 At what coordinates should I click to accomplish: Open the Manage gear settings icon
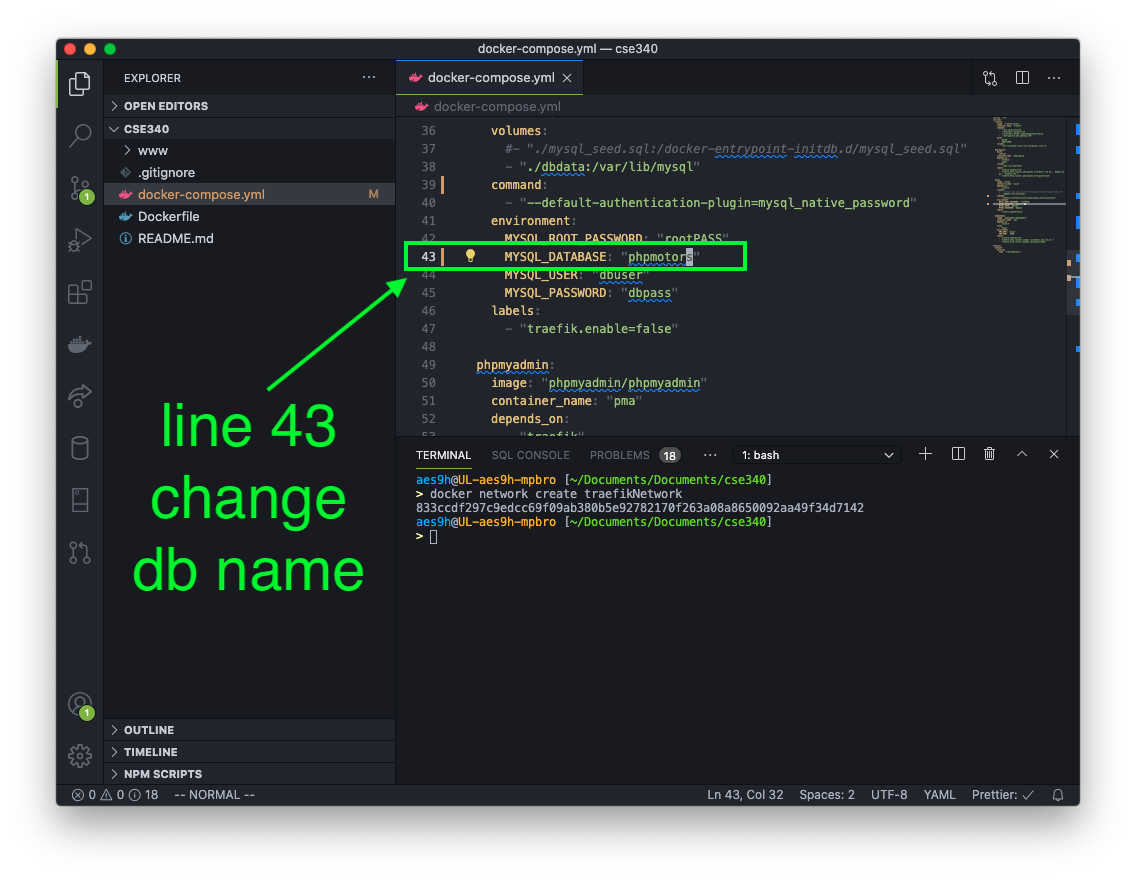tap(80, 756)
